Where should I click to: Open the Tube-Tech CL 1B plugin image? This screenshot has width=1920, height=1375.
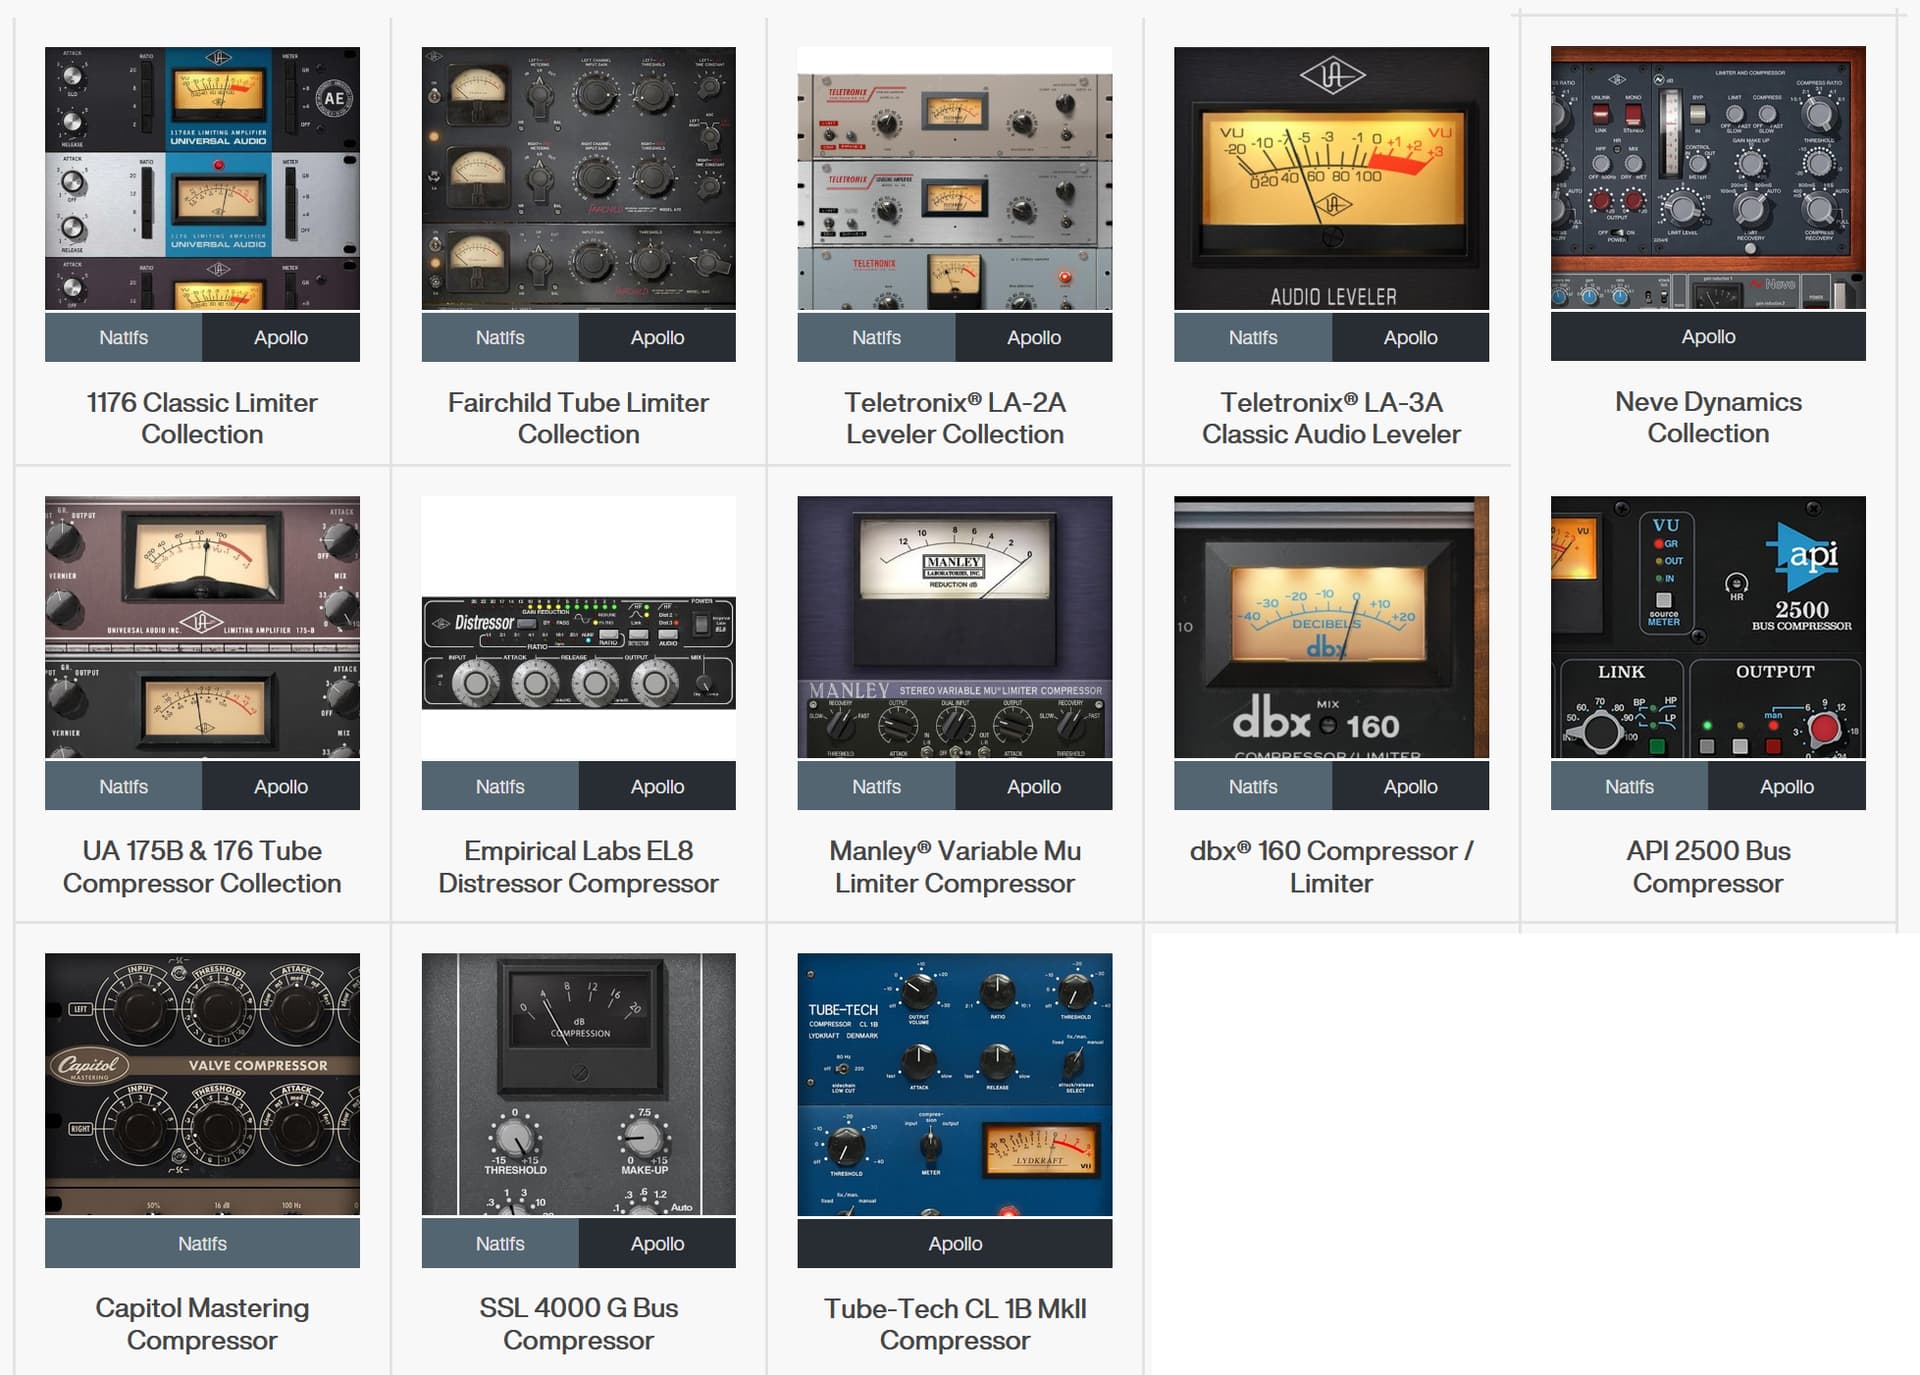pyautogui.click(x=955, y=1084)
